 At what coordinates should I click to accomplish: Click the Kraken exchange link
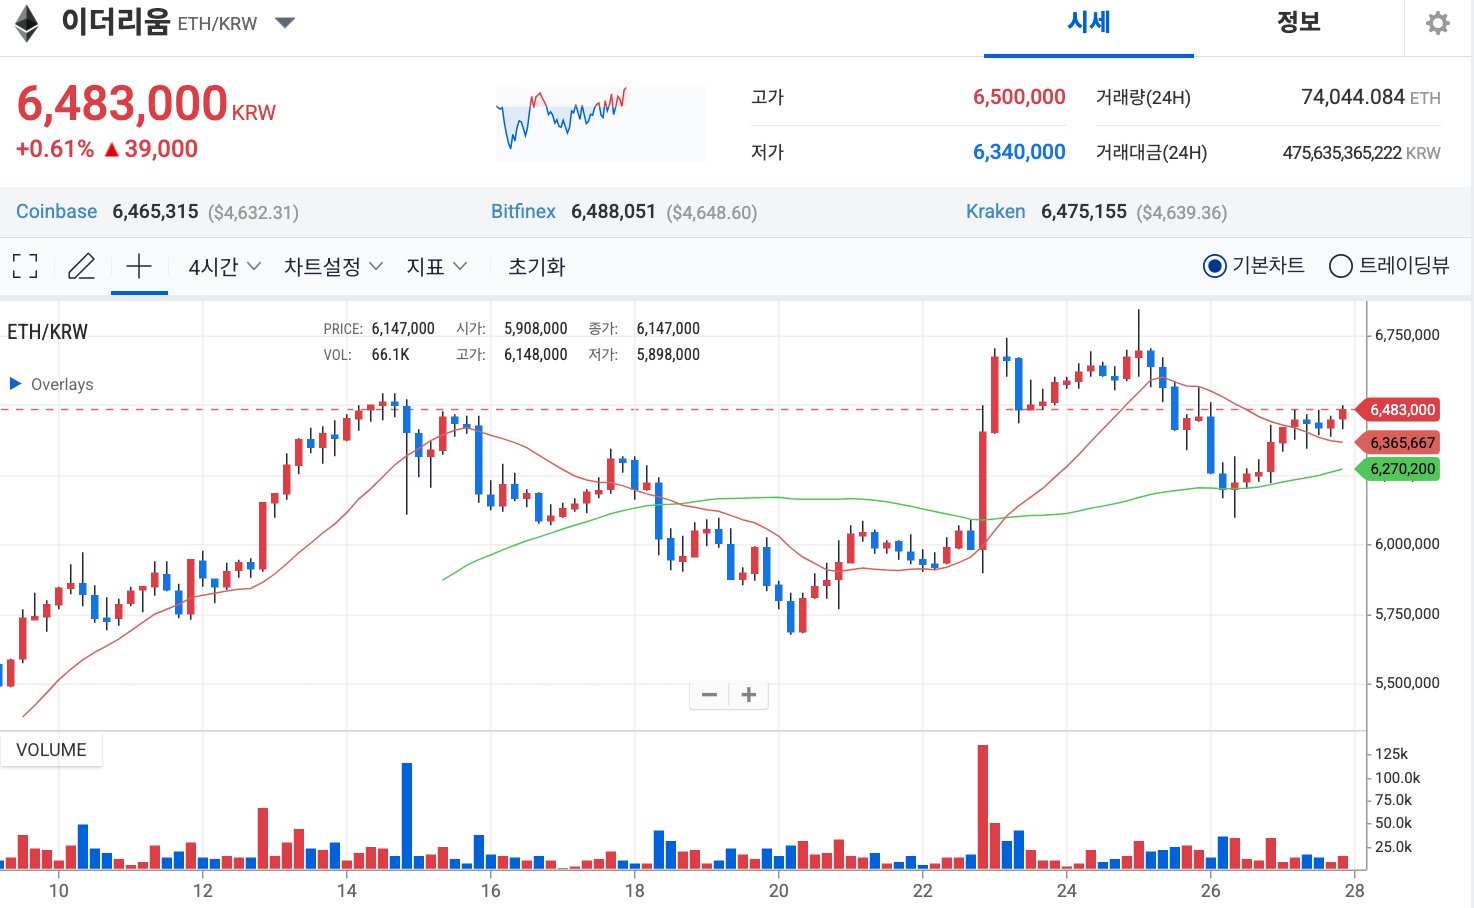995,211
